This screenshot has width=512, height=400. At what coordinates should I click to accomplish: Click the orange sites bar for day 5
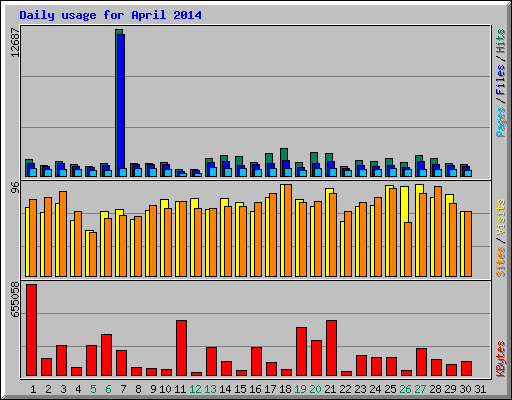[x=93, y=254]
